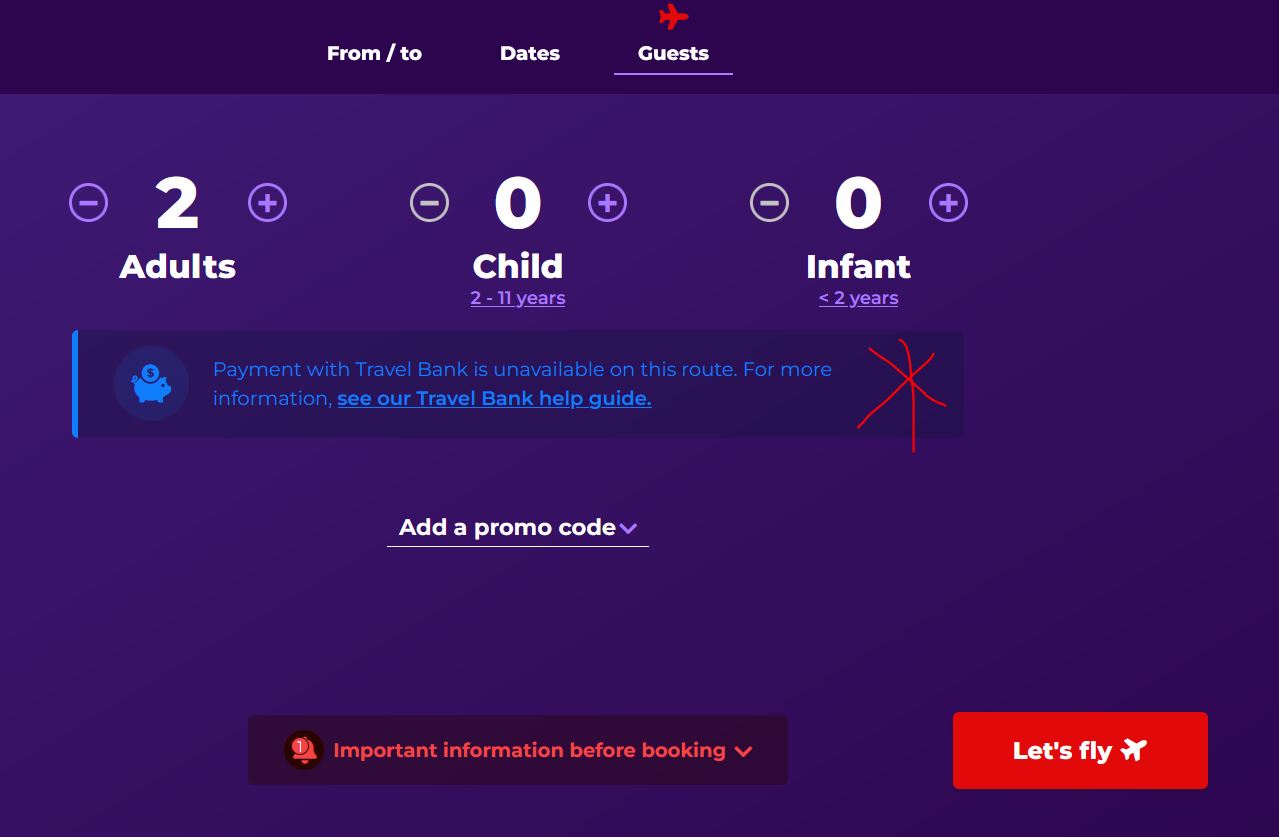Open the 2 - 11 years child info link
Screen dimensions: 1279x837
[x=518, y=298]
